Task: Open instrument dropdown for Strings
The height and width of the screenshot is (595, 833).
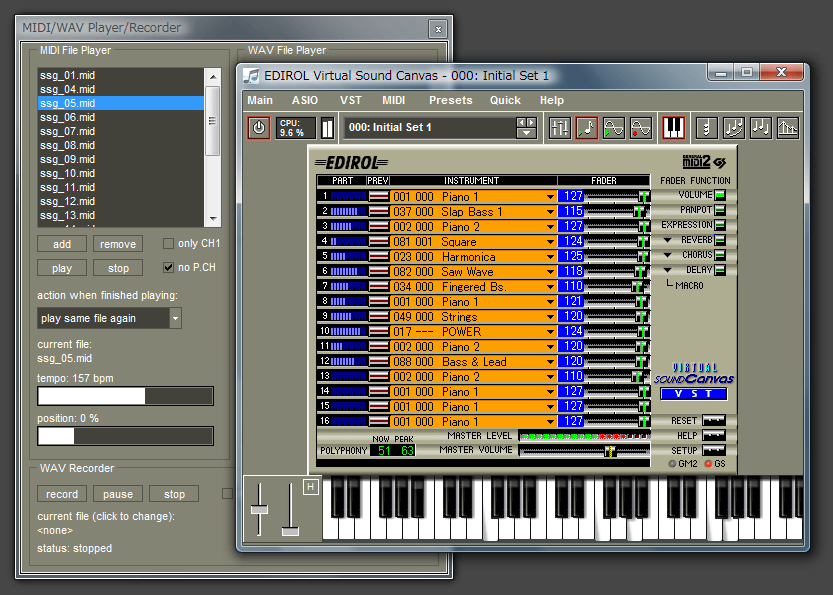Action: pyautogui.click(x=550, y=317)
